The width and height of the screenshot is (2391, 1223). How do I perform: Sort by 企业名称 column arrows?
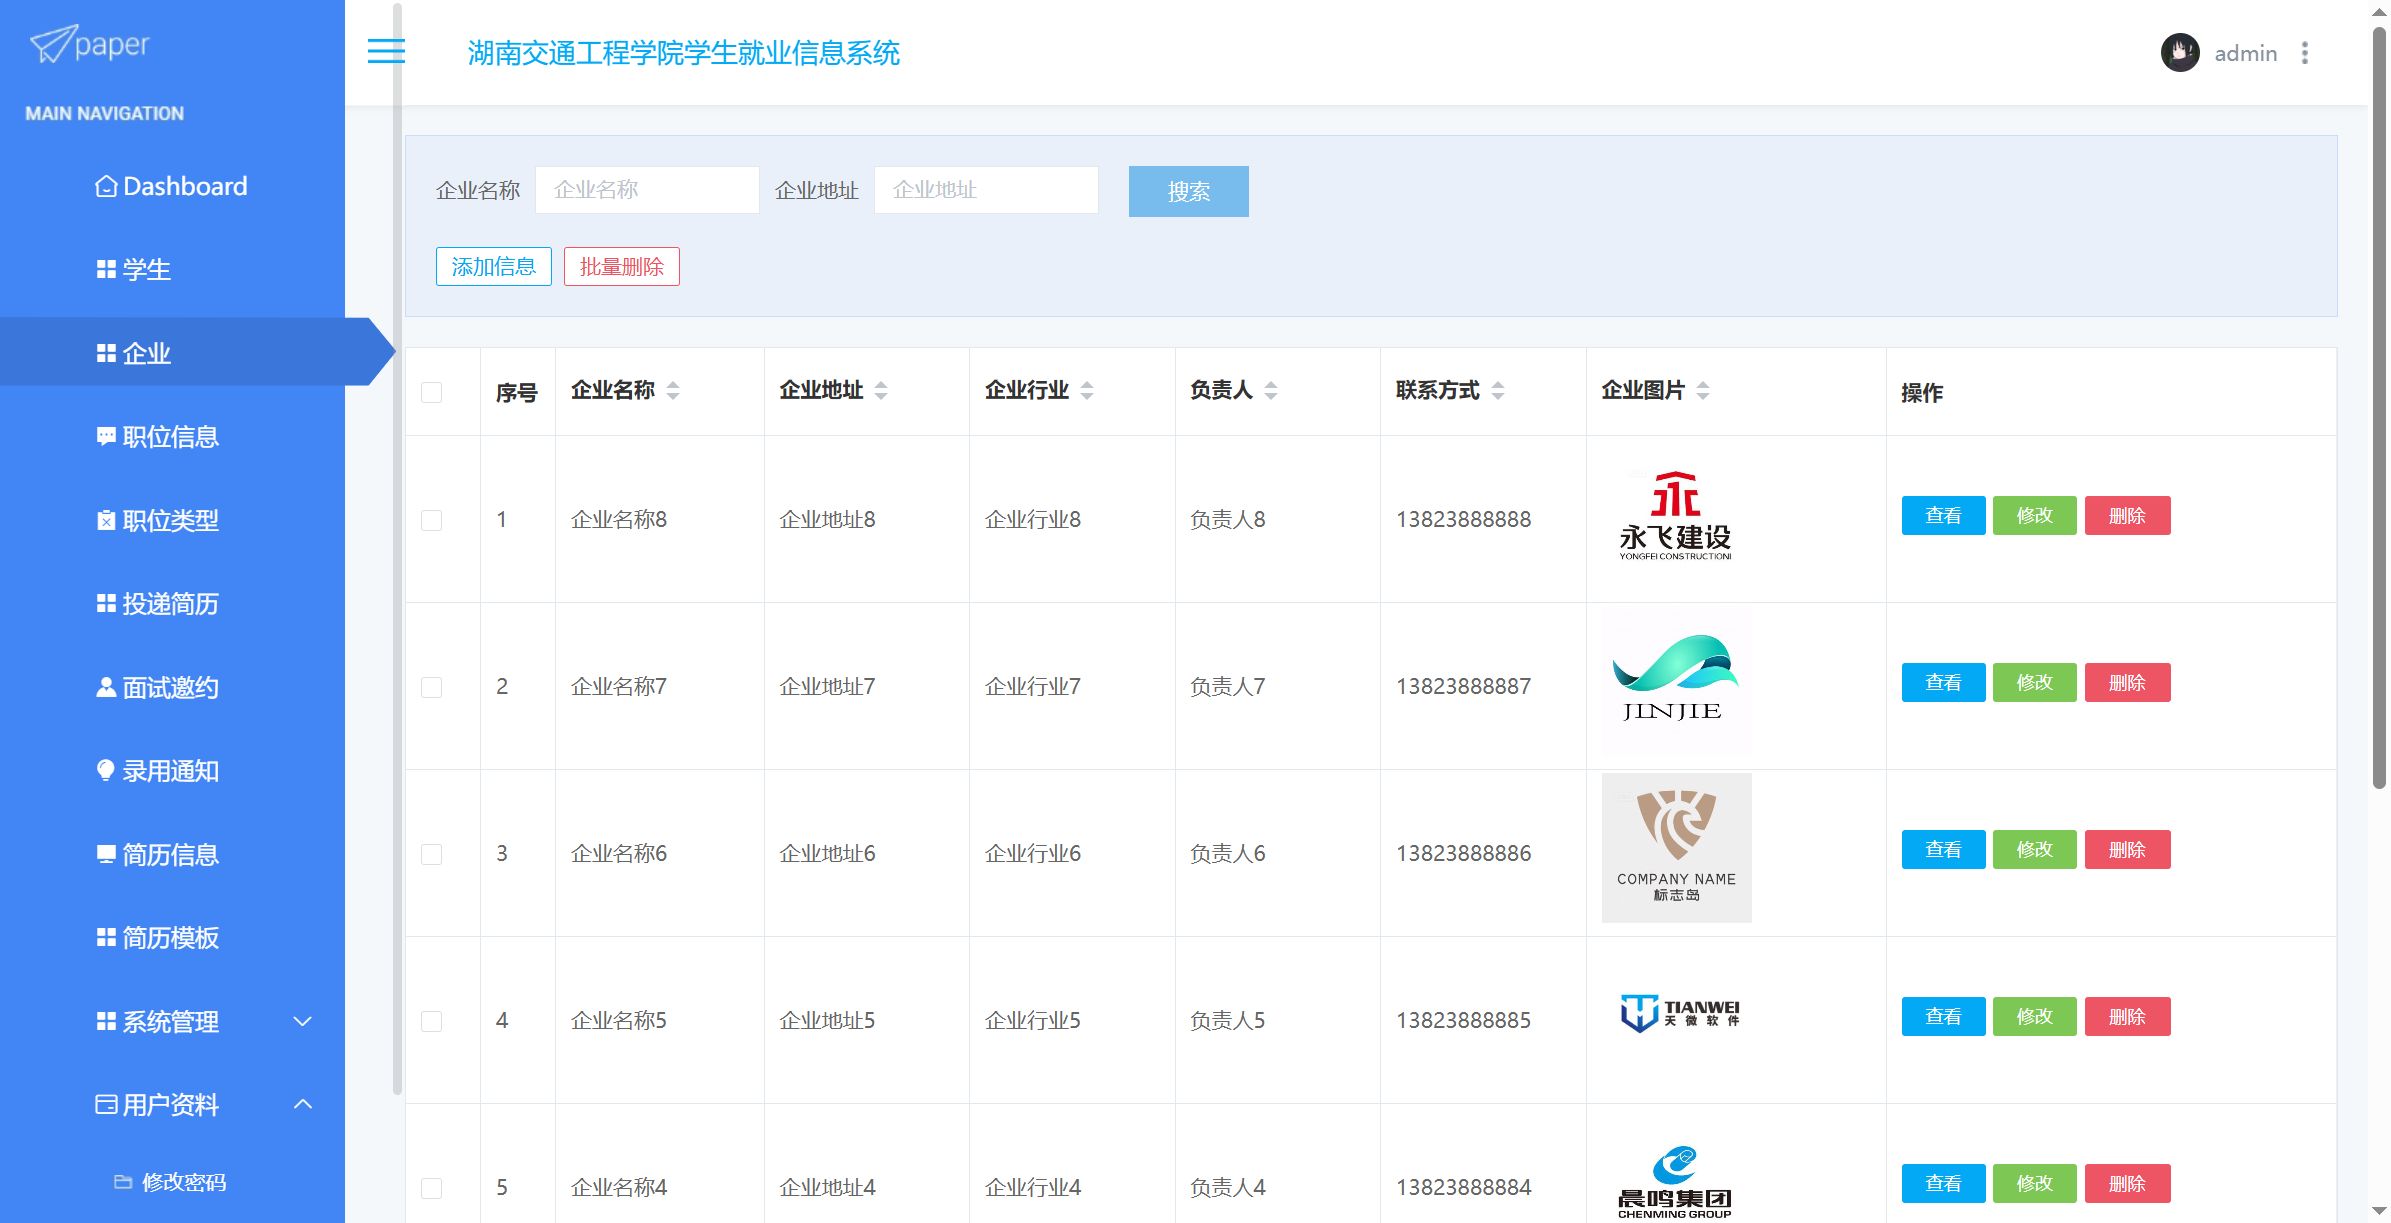673,391
